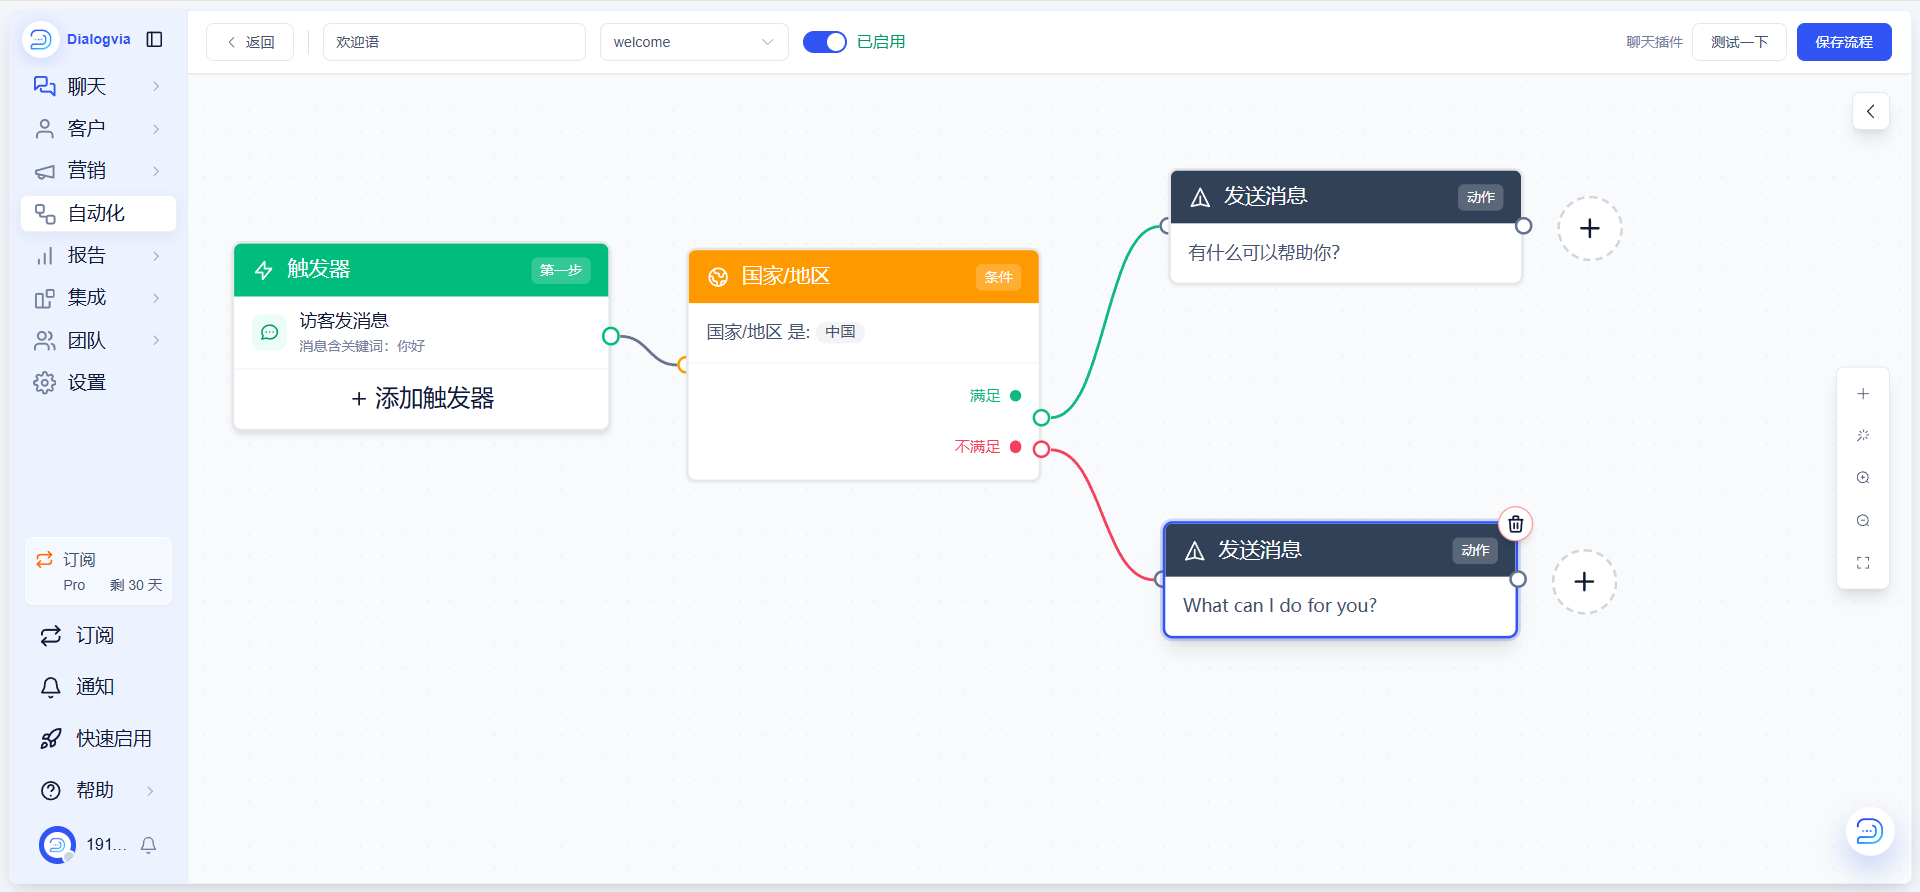Click the auto-arrange sparkle icon in canvas toolbar
Viewport: 1920px width, 892px height.
coord(1863,436)
